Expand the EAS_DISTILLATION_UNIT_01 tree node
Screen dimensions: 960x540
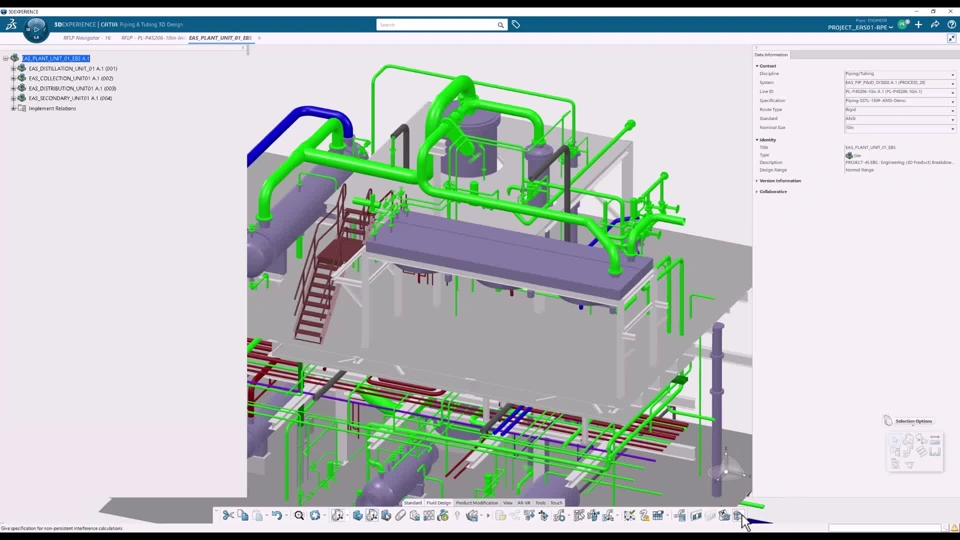[13, 69]
